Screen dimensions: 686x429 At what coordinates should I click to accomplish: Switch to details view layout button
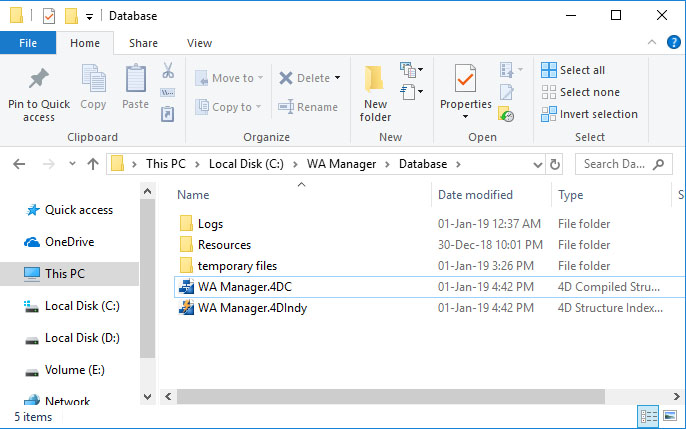648,416
